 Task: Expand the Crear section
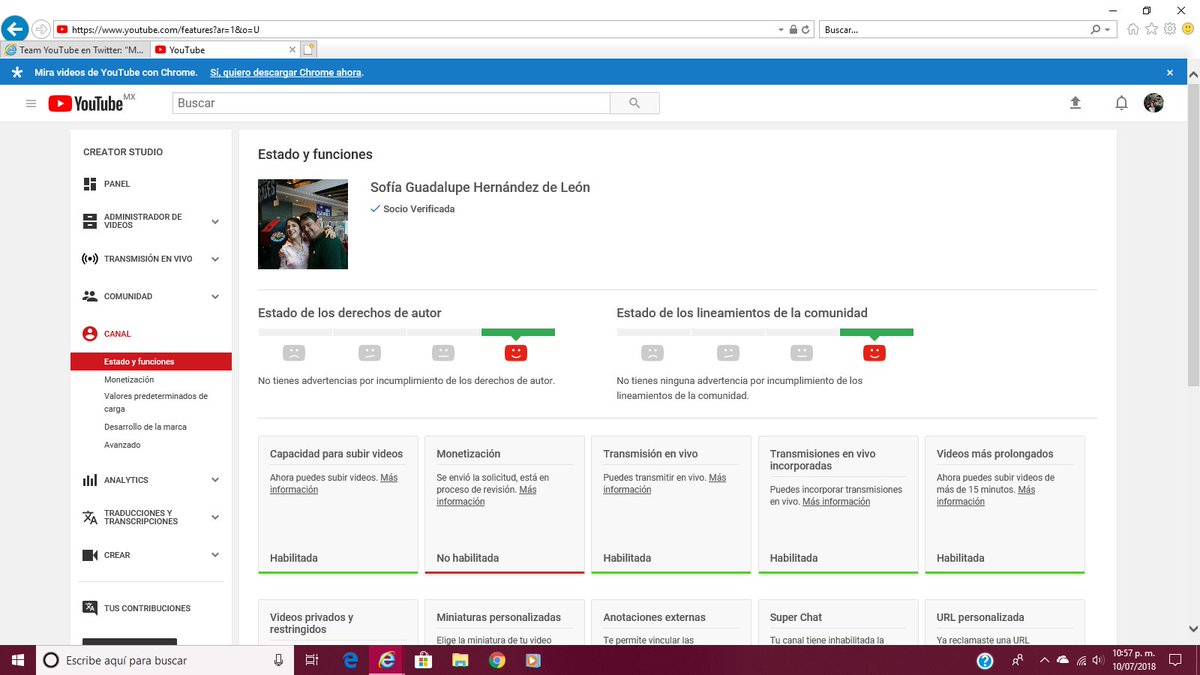click(215, 555)
